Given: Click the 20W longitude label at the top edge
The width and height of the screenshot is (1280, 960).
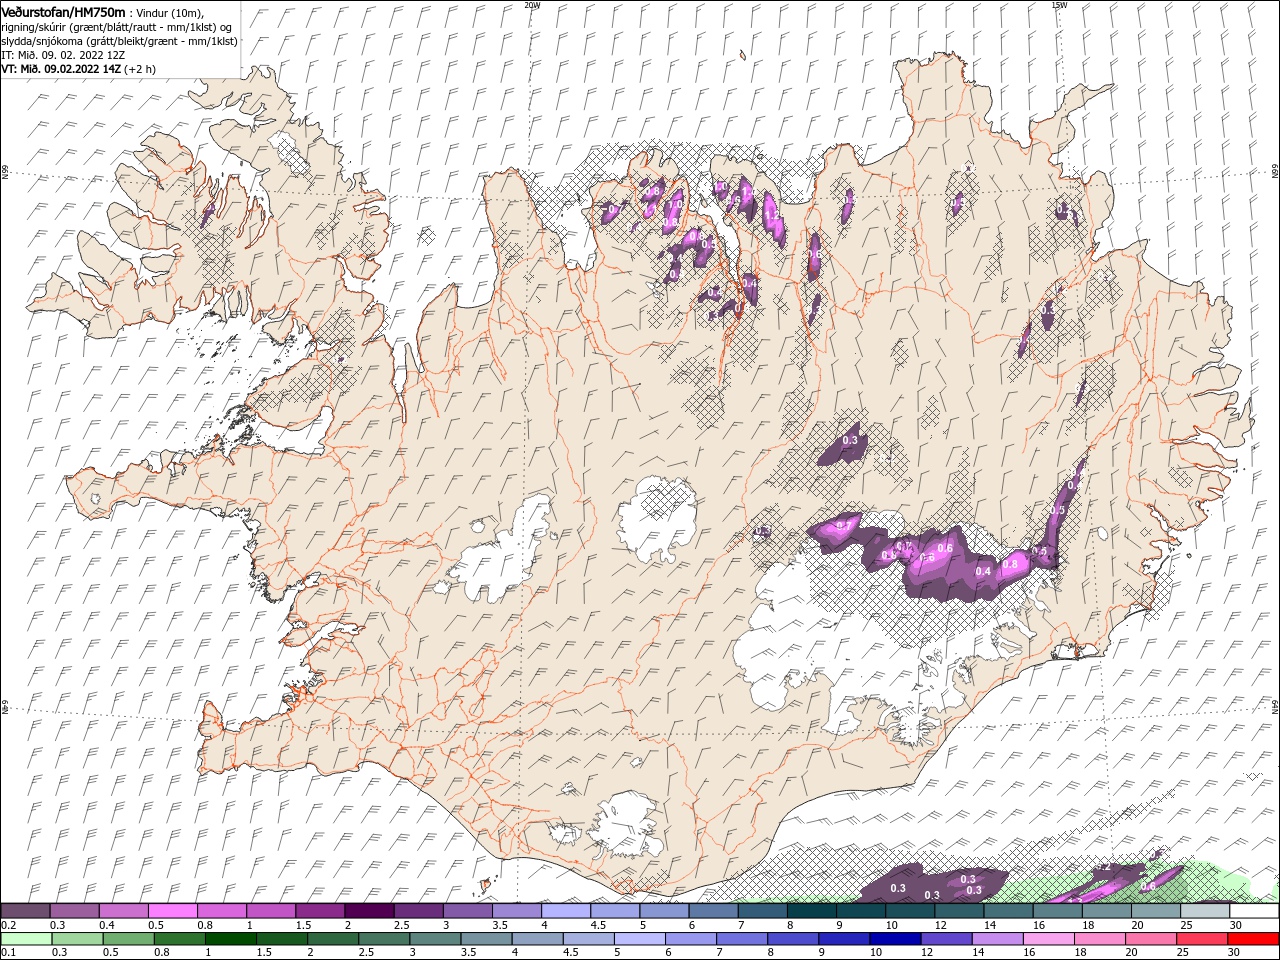Looking at the screenshot, I should click(x=532, y=5).
